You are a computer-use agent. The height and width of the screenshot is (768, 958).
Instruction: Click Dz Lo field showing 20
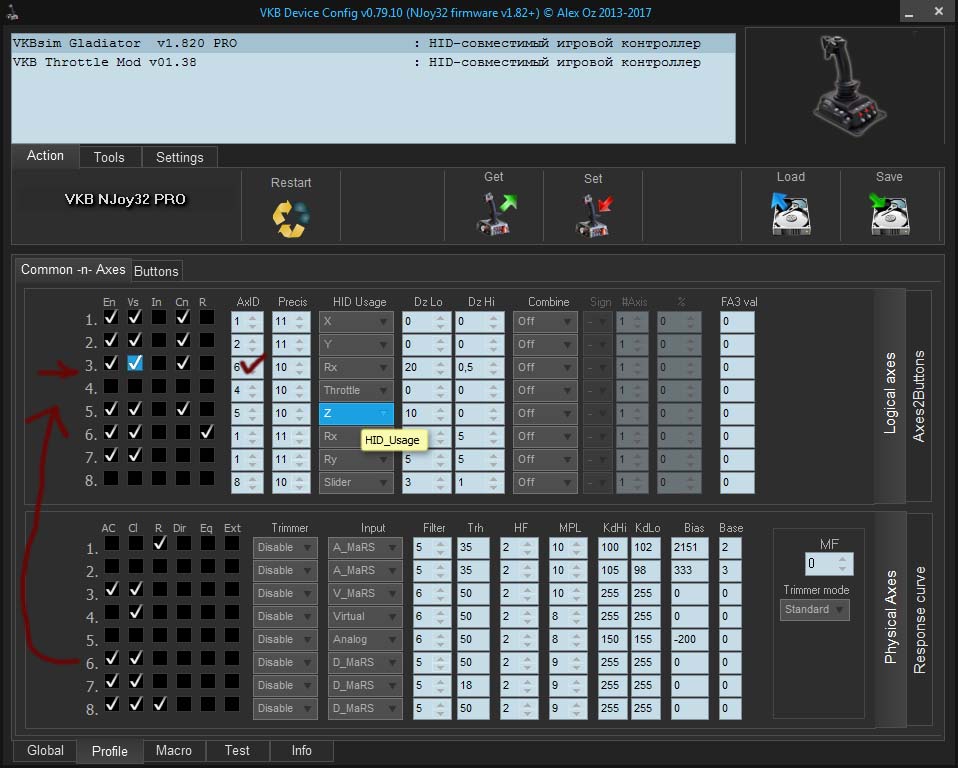coord(426,368)
